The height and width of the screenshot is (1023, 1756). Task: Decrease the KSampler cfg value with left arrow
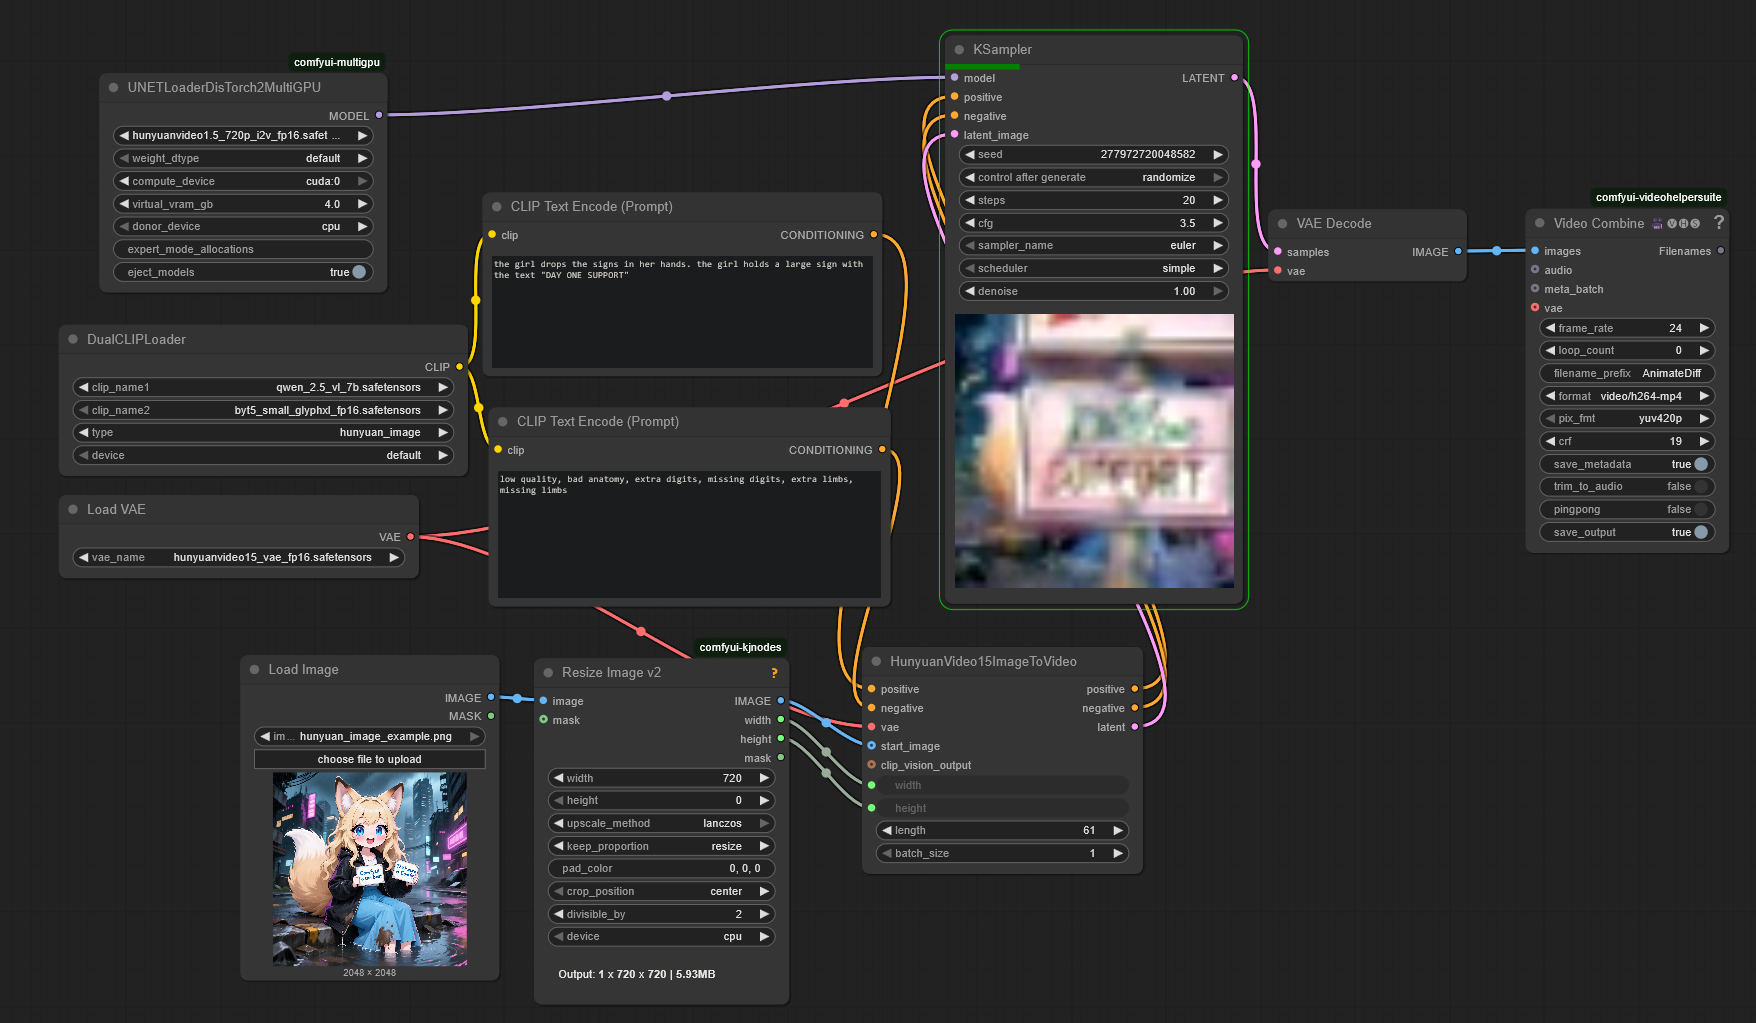(970, 223)
